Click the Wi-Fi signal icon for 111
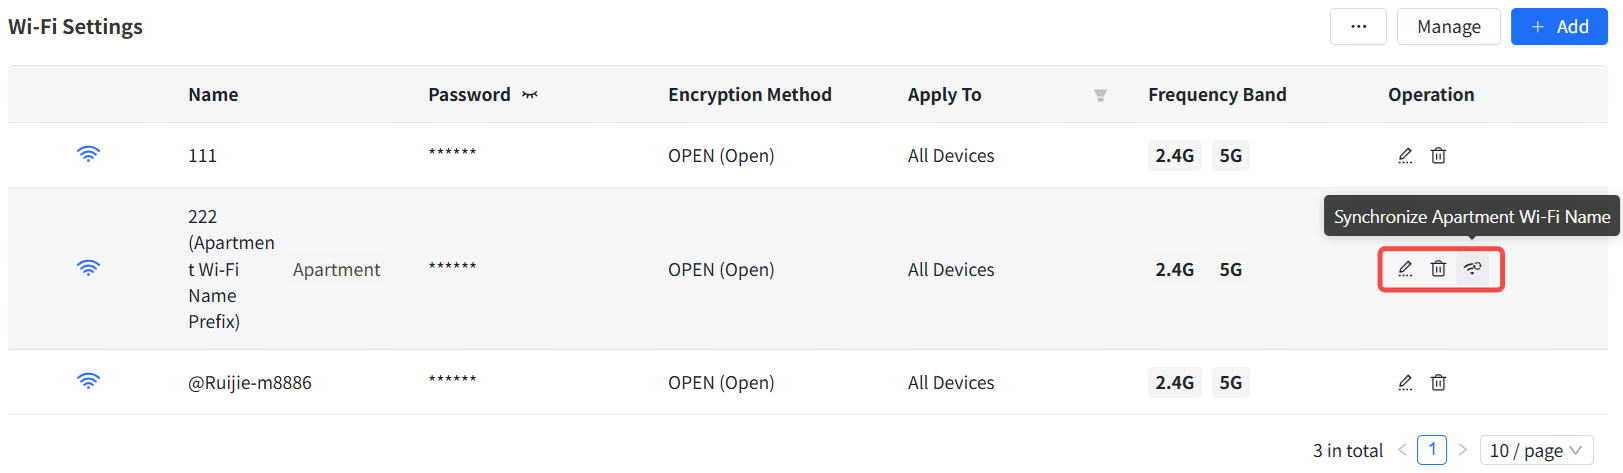Image resolution: width=1623 pixels, height=473 pixels. point(88,154)
